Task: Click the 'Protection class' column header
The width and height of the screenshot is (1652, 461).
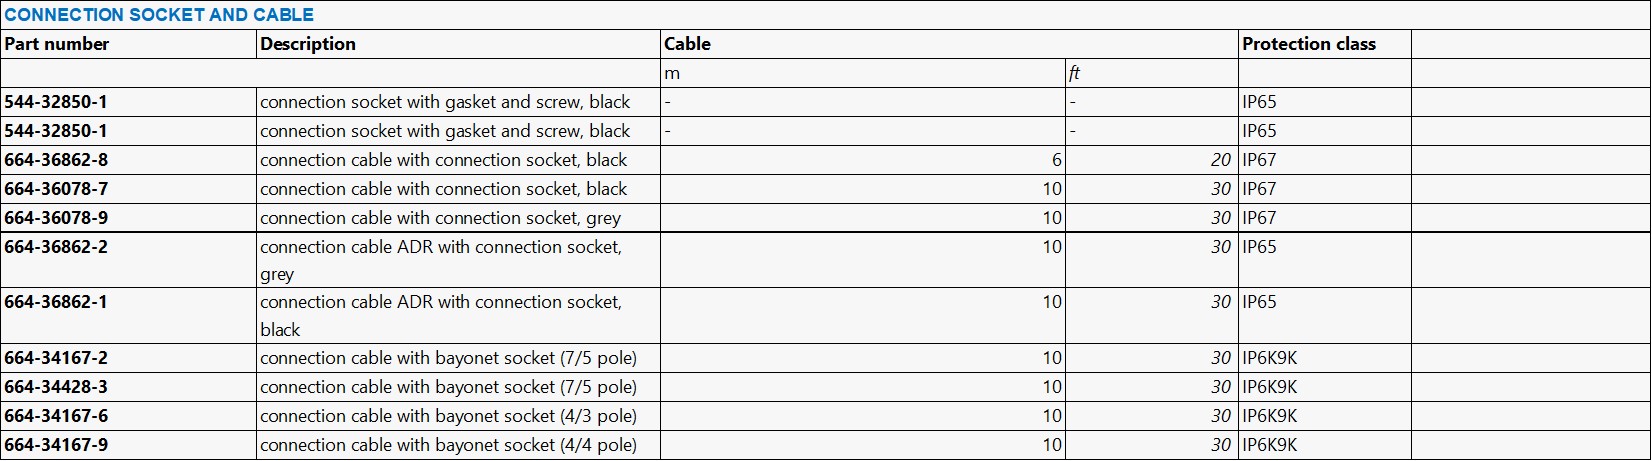Action: pyautogui.click(x=1308, y=44)
